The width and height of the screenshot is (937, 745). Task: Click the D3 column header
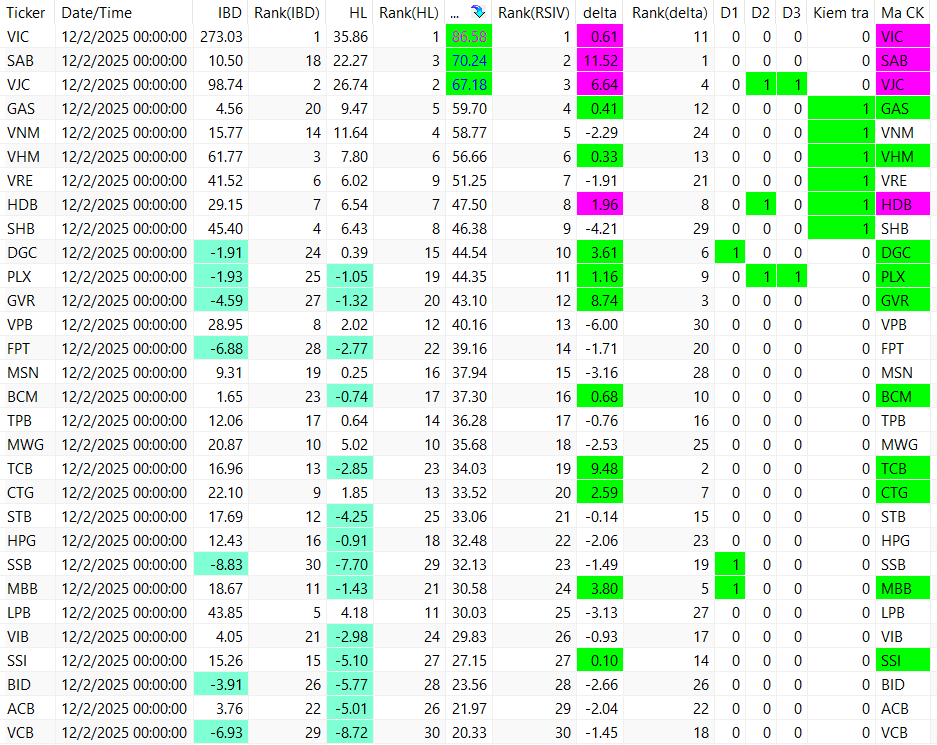coord(791,13)
